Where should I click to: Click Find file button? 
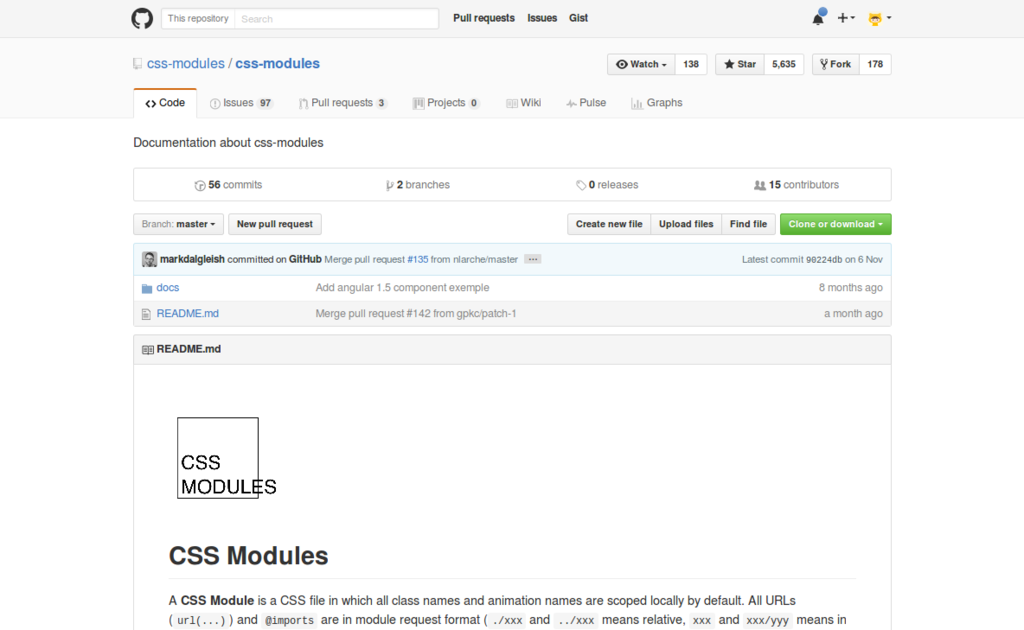point(748,224)
